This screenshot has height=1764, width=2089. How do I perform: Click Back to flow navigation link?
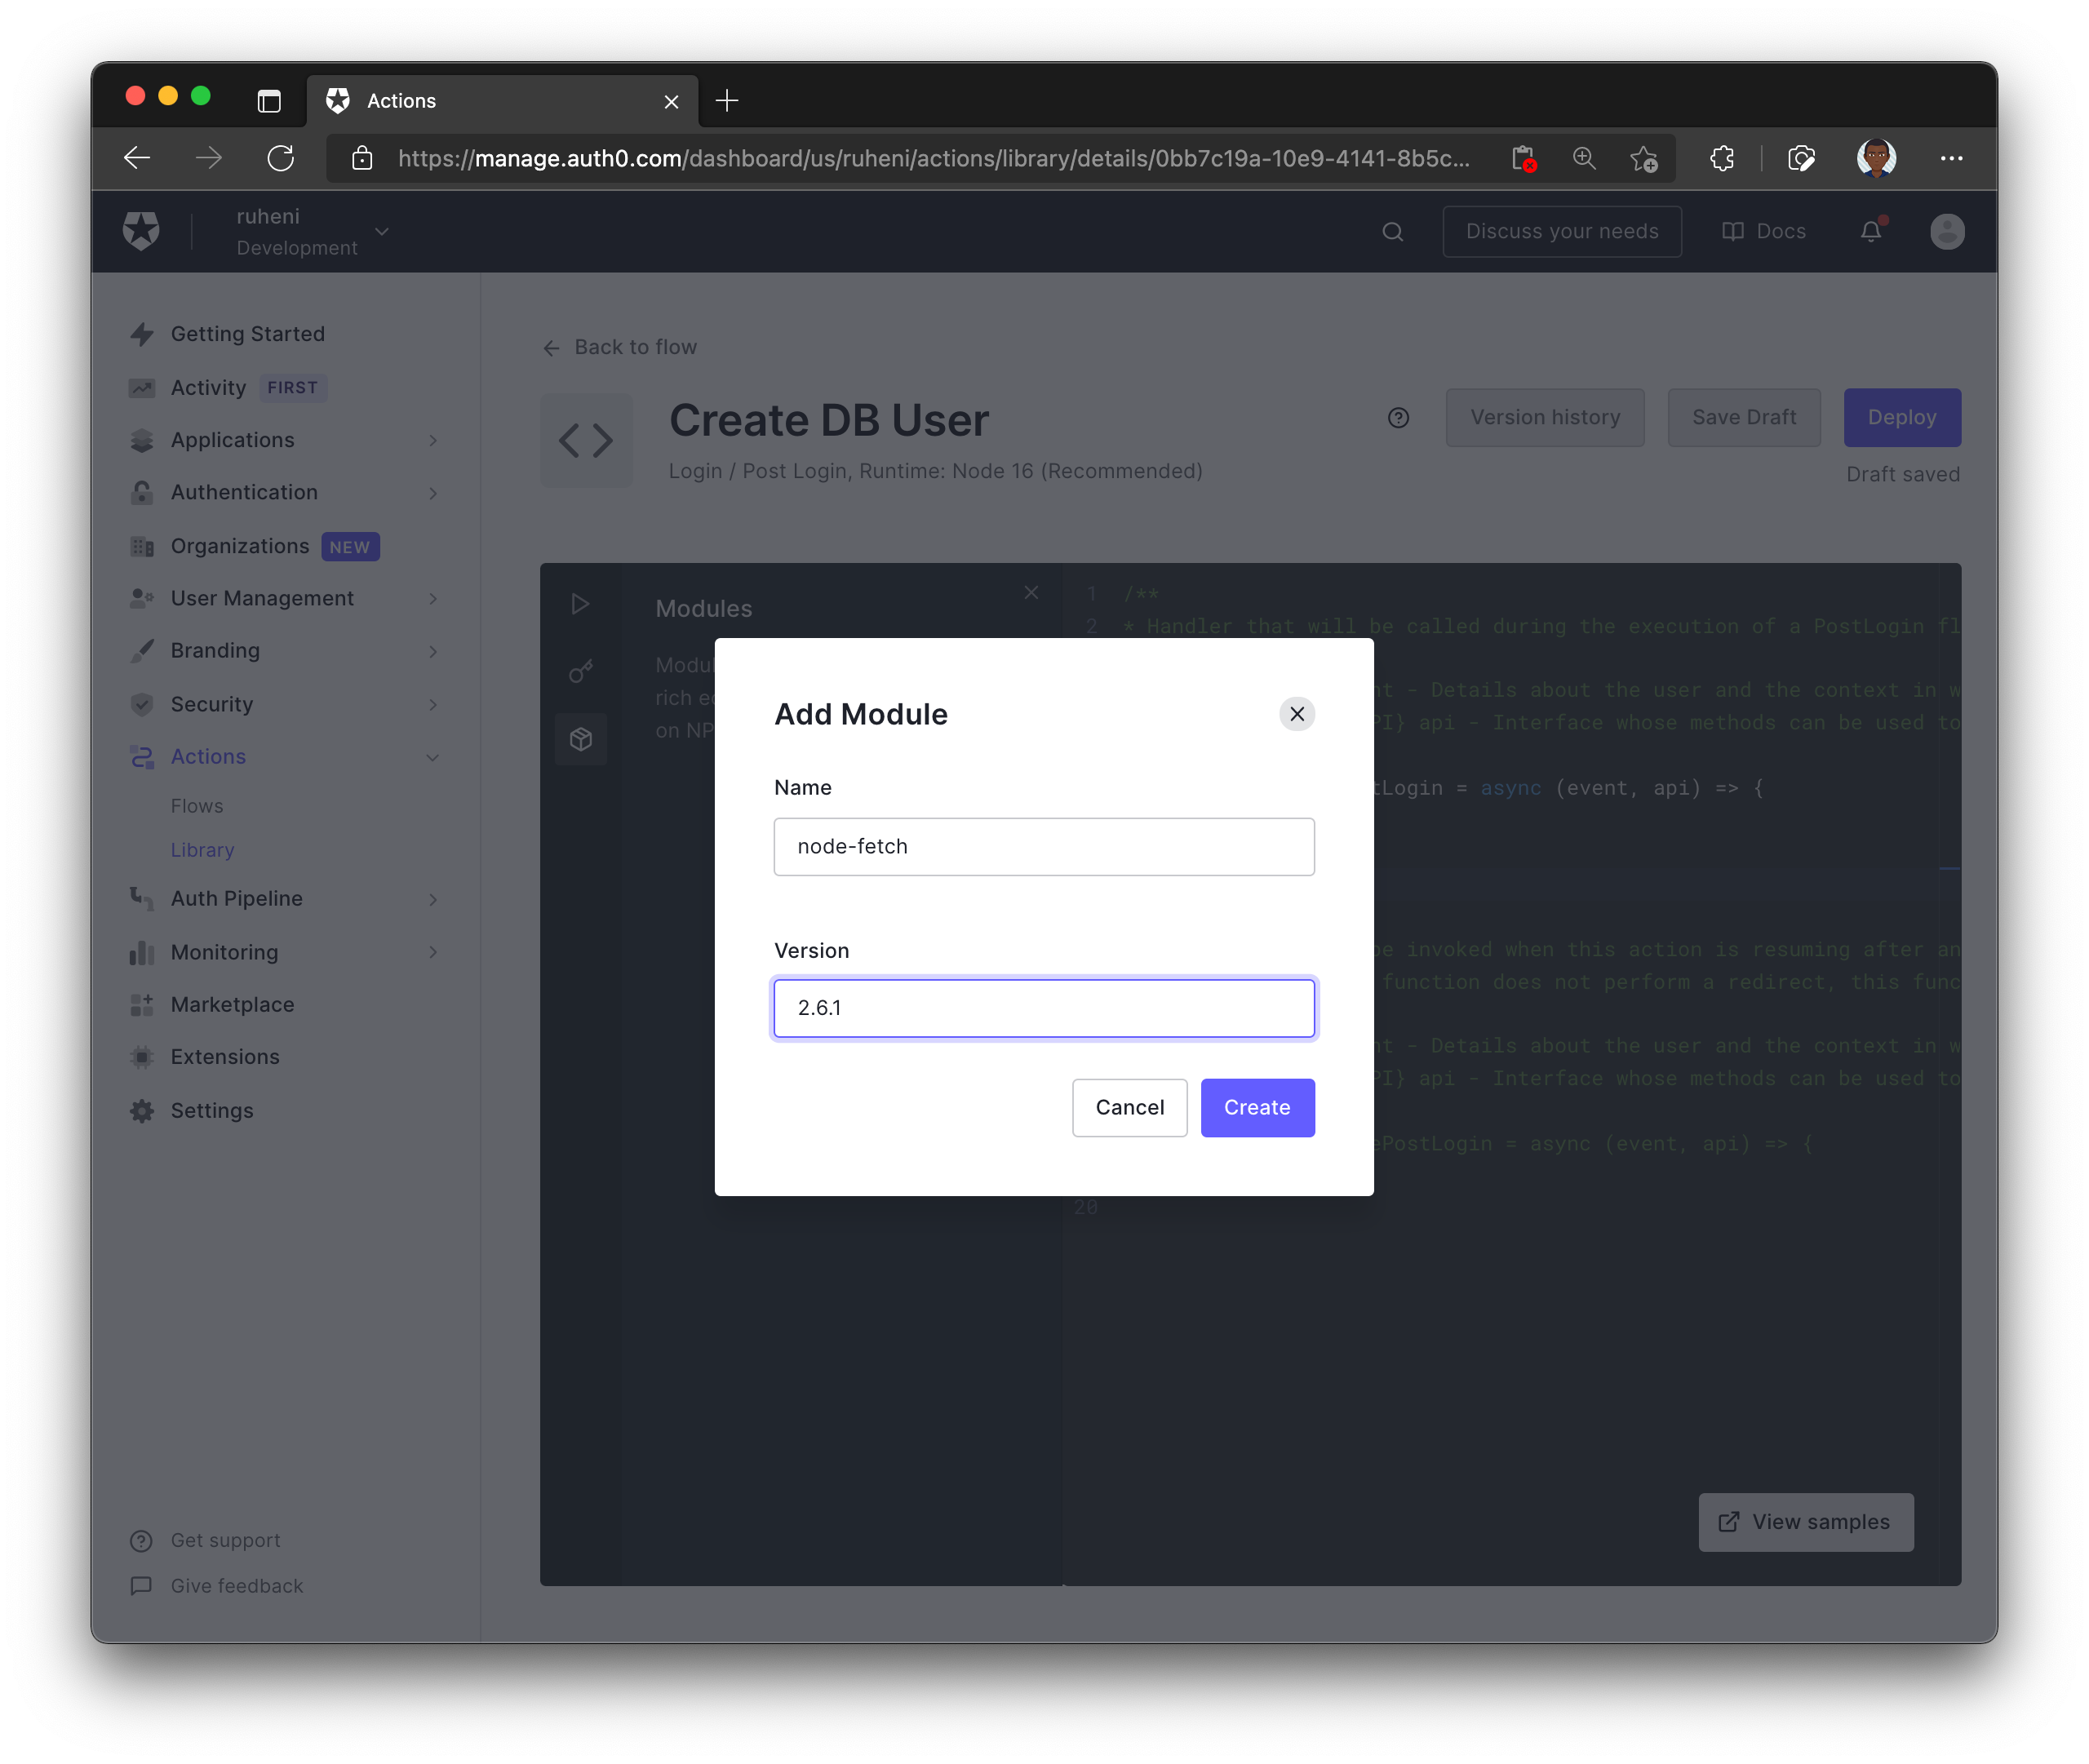point(618,347)
